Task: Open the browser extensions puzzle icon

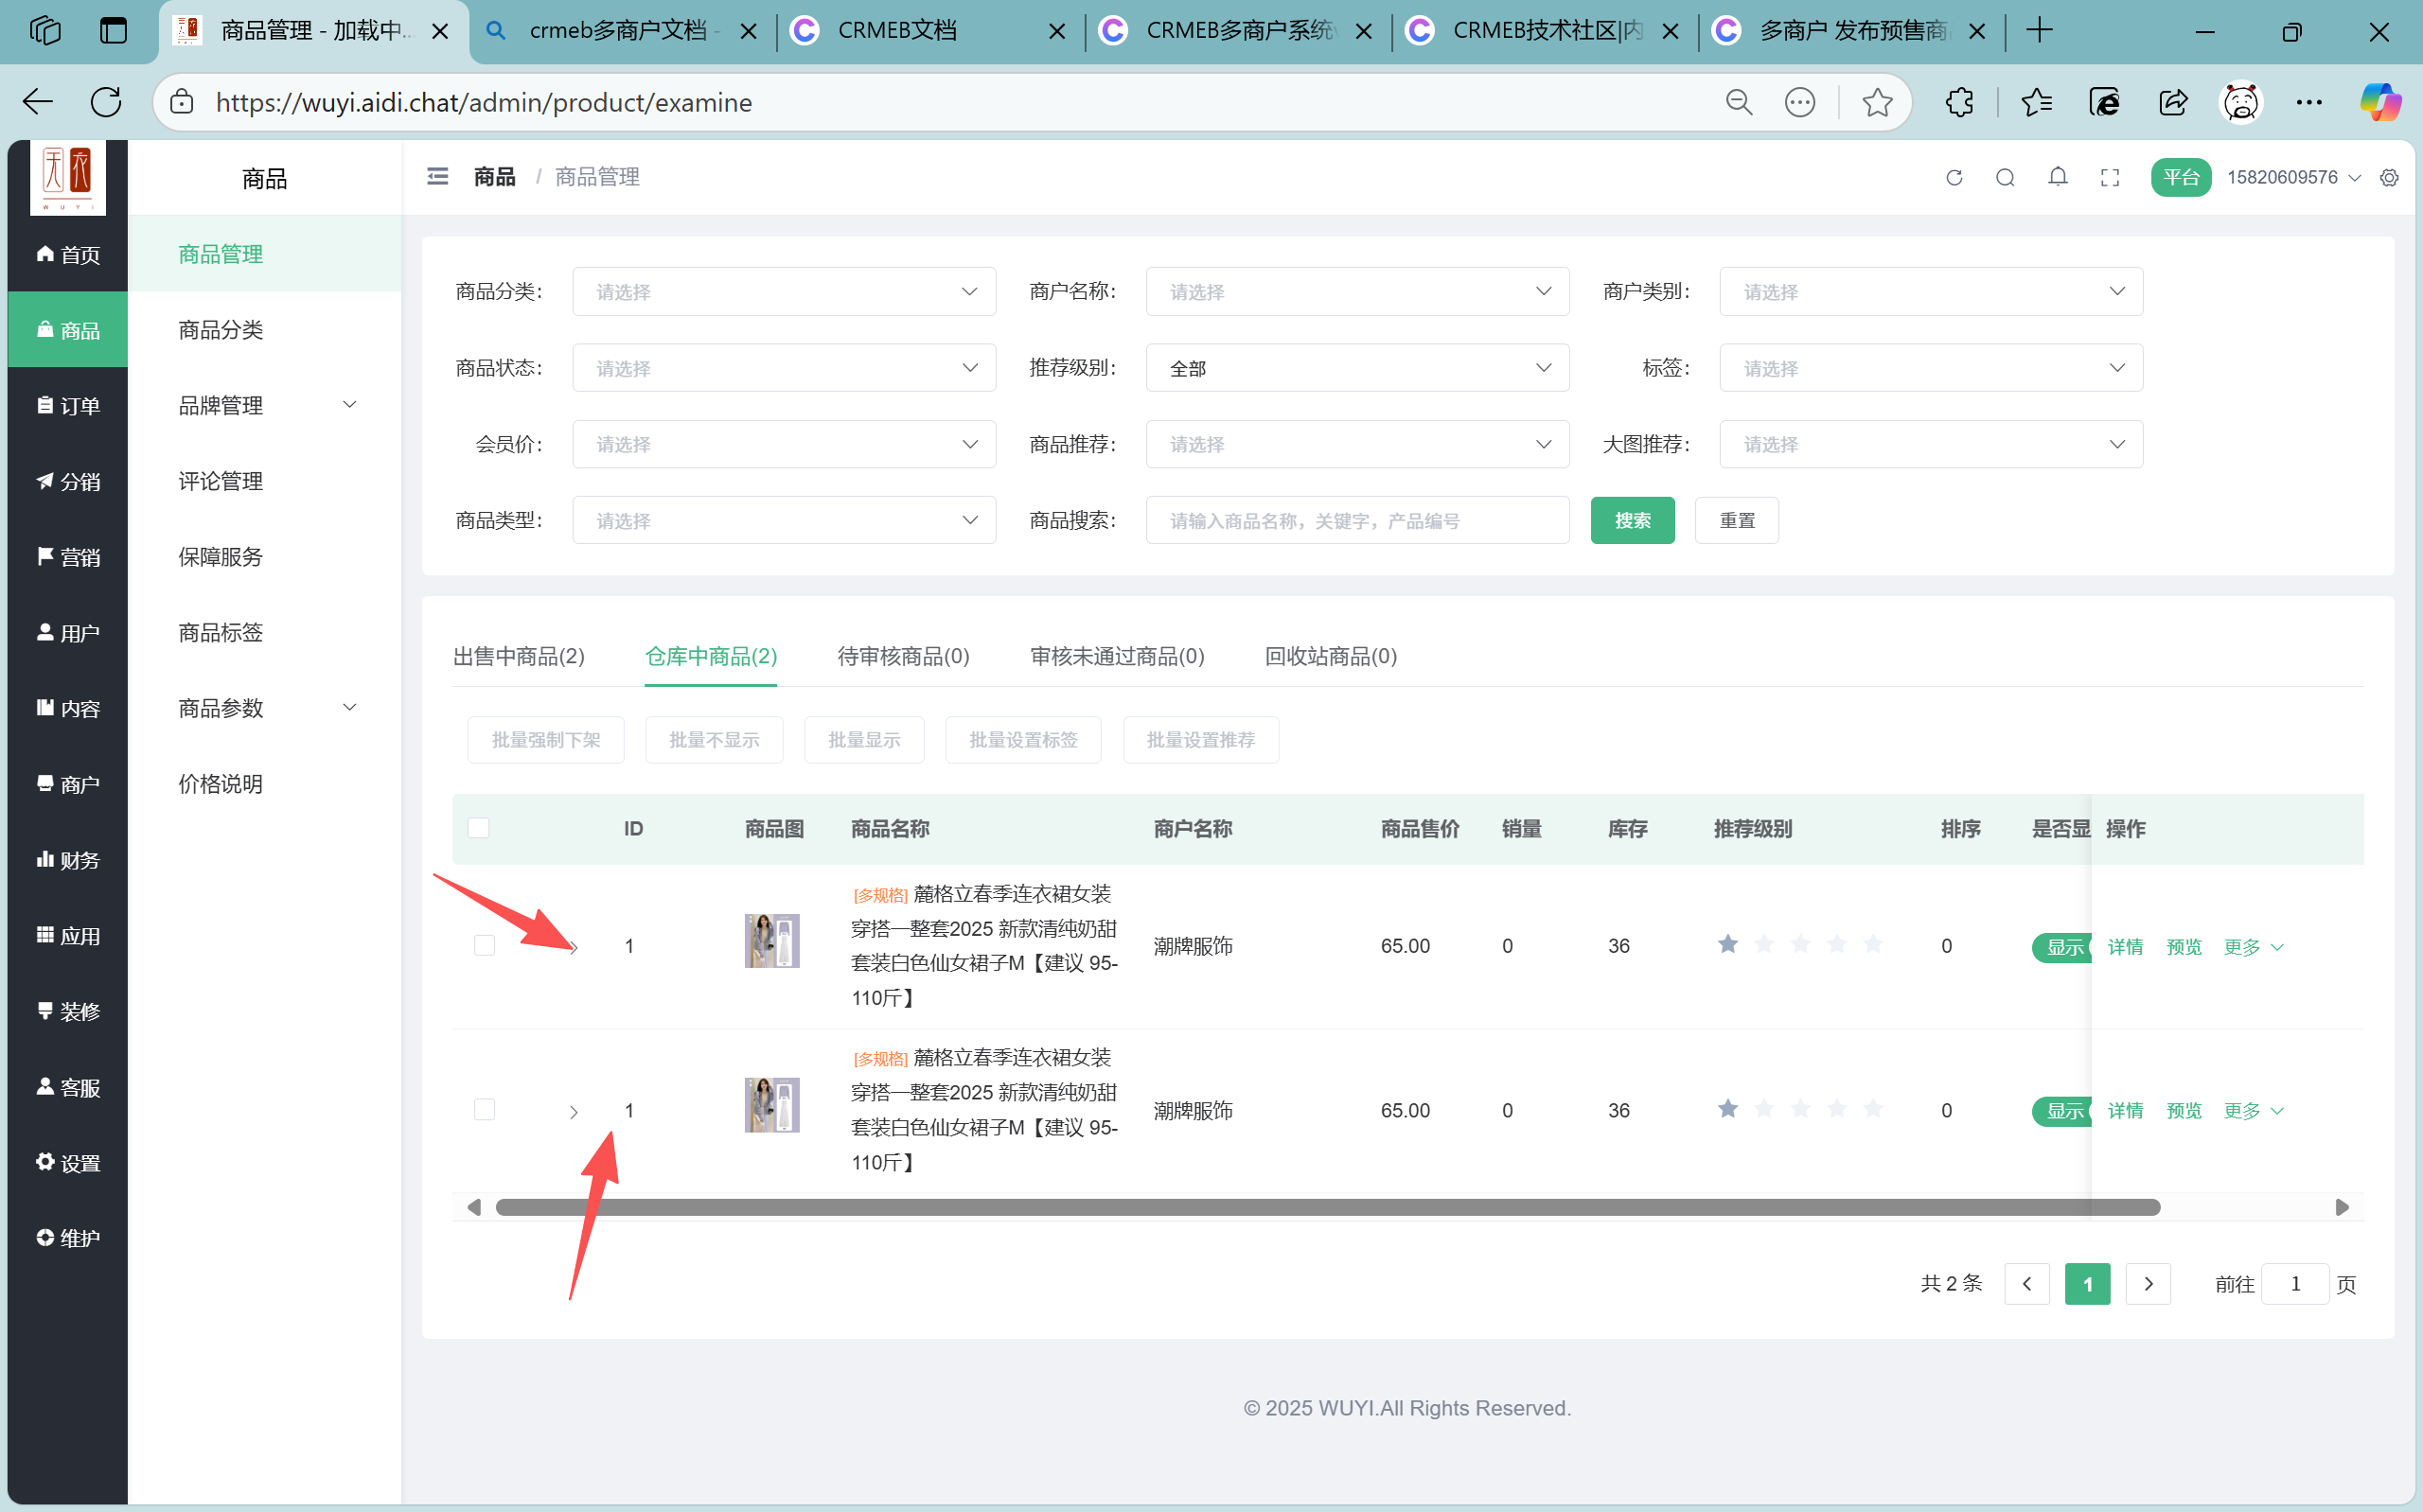Action: tap(1960, 102)
